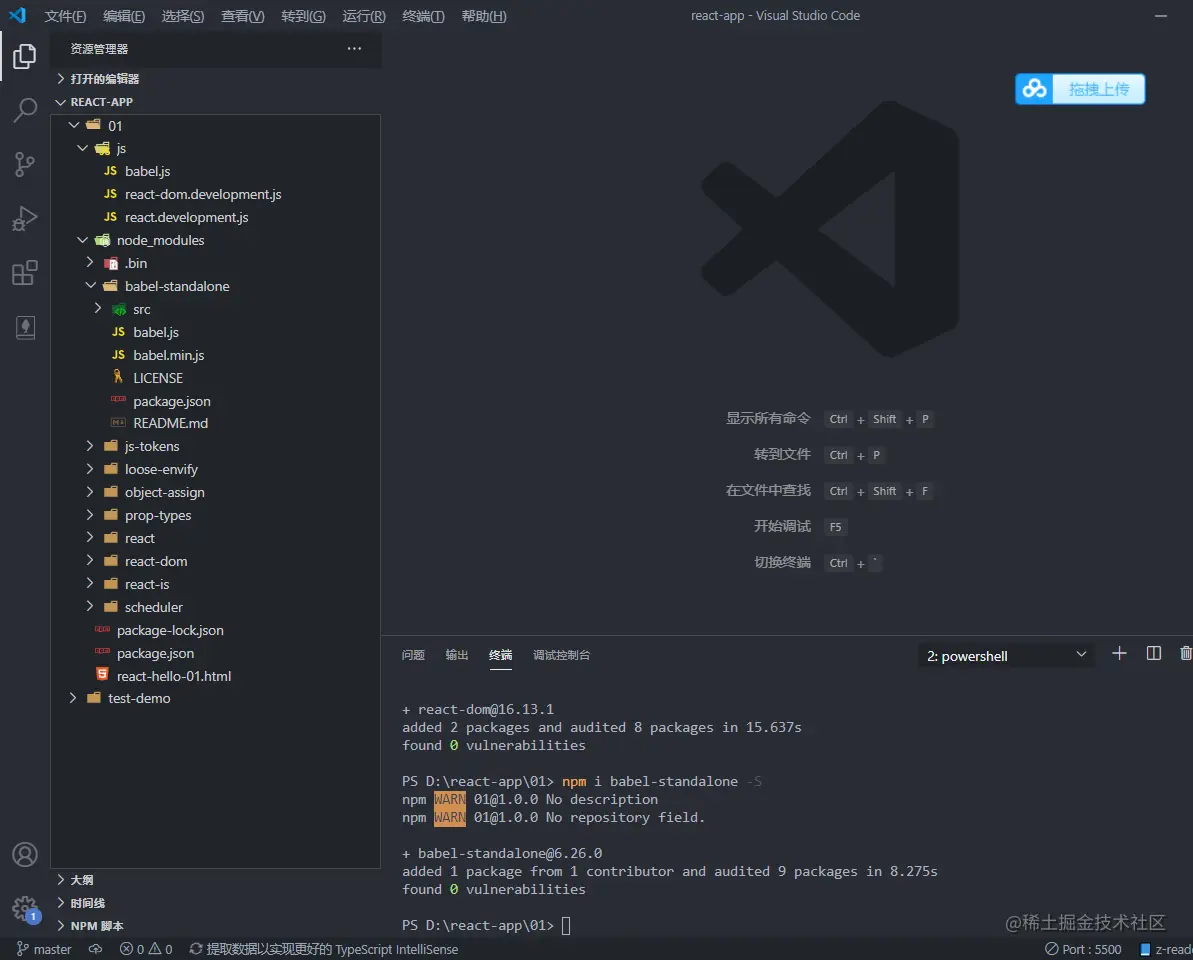Click Port : 5500 live server status
1193x960 pixels.
pos(1083,949)
